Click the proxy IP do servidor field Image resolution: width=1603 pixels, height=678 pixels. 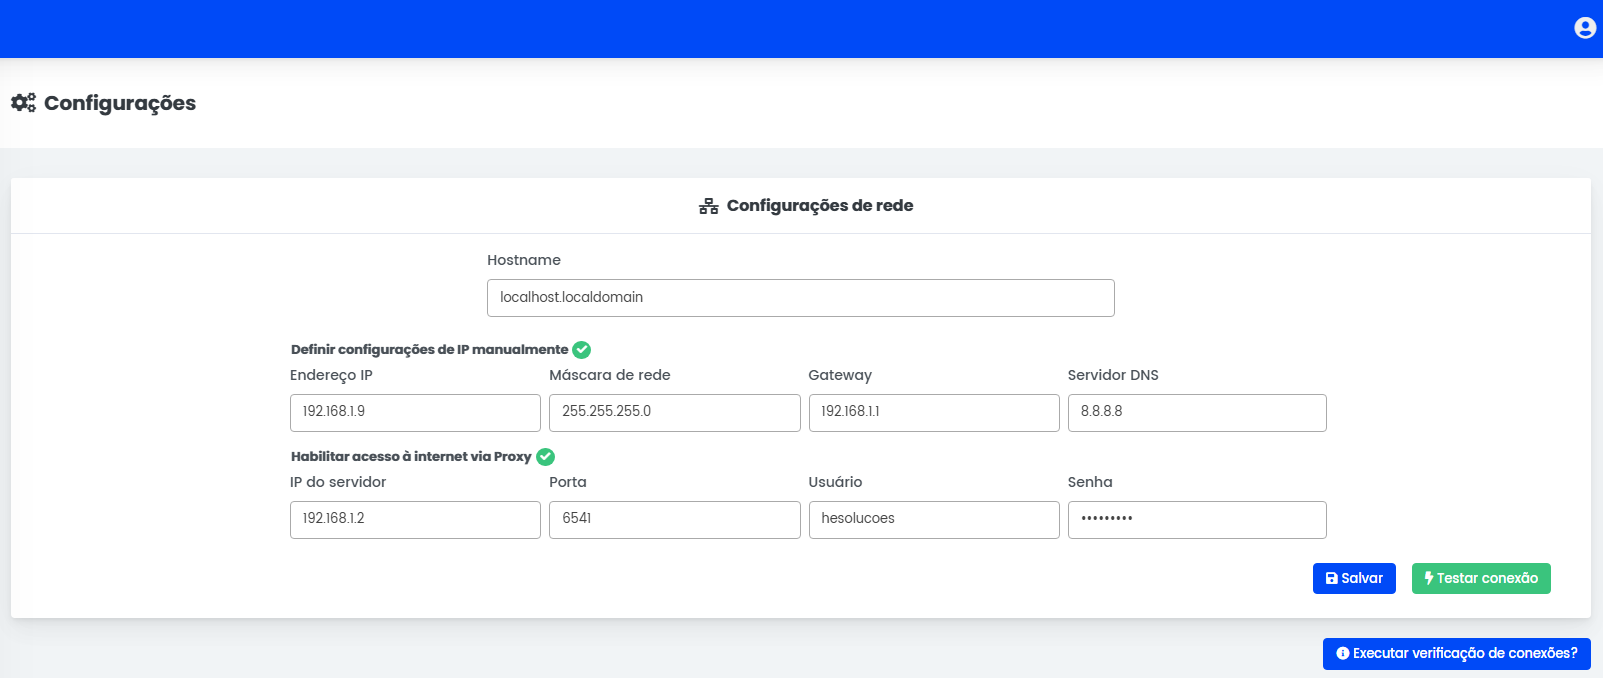415,519
